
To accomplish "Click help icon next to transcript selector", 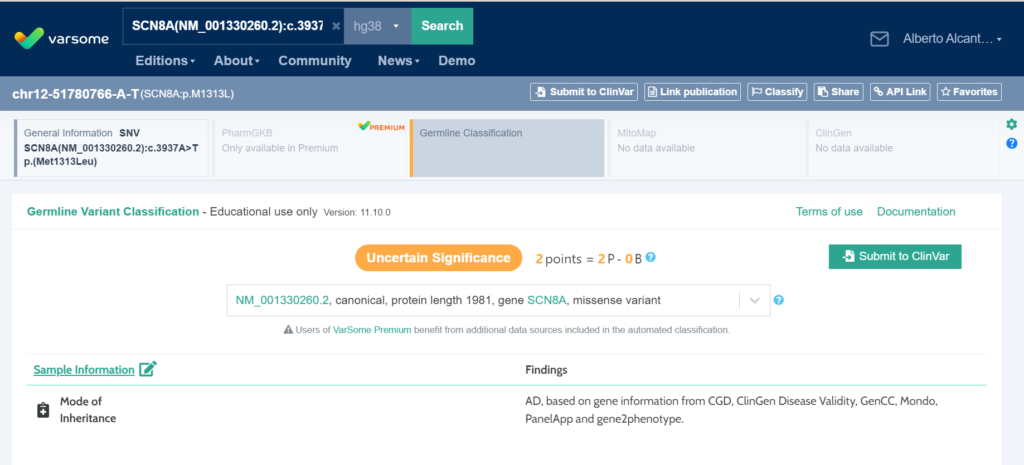I will pos(779,300).
